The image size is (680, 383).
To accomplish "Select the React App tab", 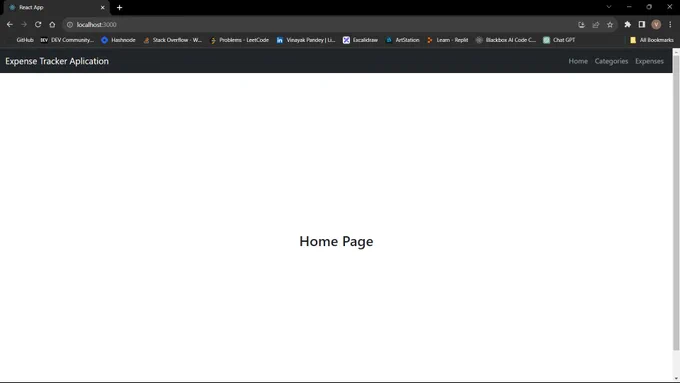I will (x=56, y=7).
